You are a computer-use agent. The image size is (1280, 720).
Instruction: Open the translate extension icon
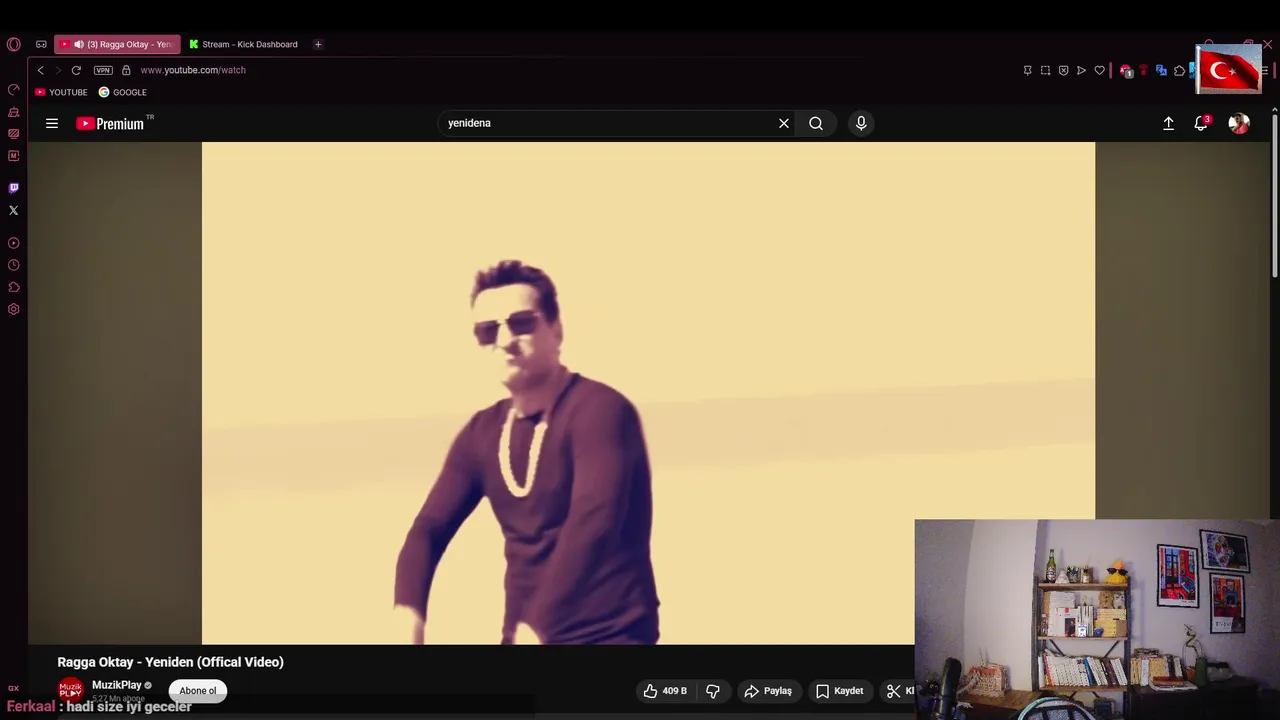click(x=1161, y=70)
